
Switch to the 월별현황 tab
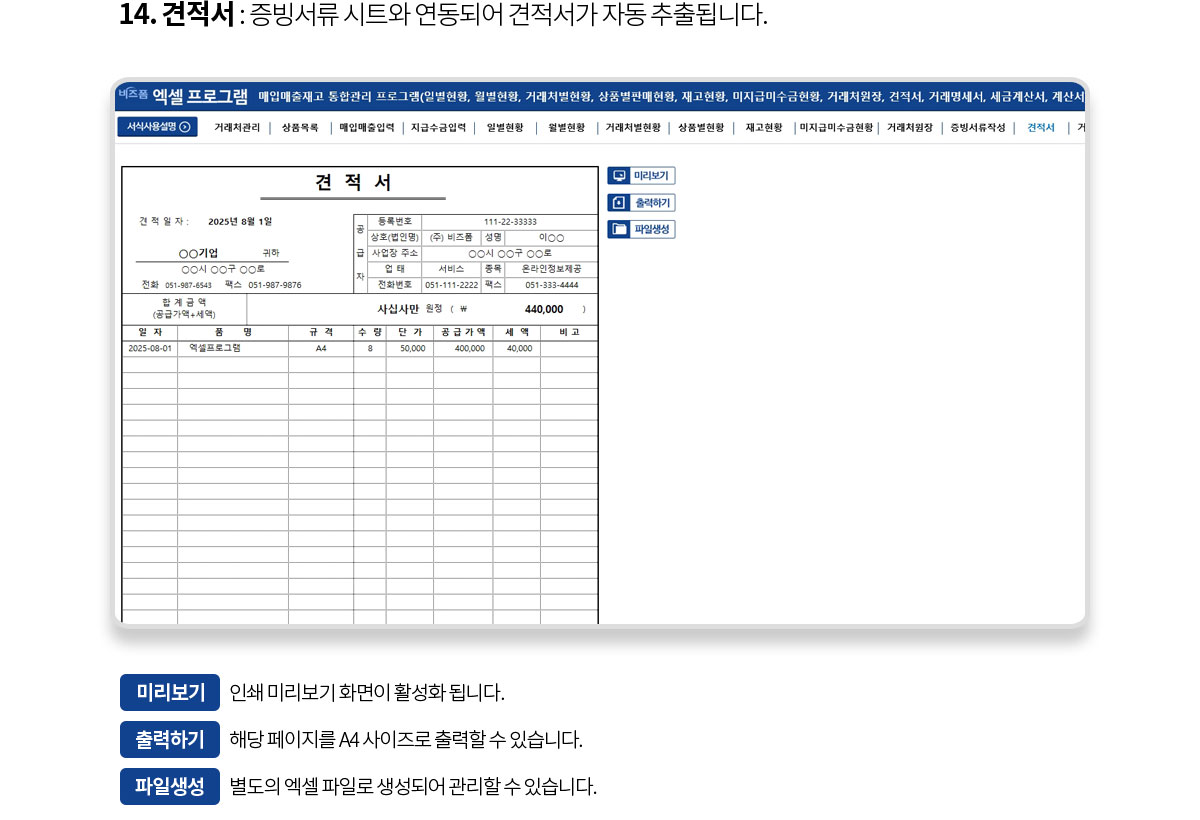(566, 128)
